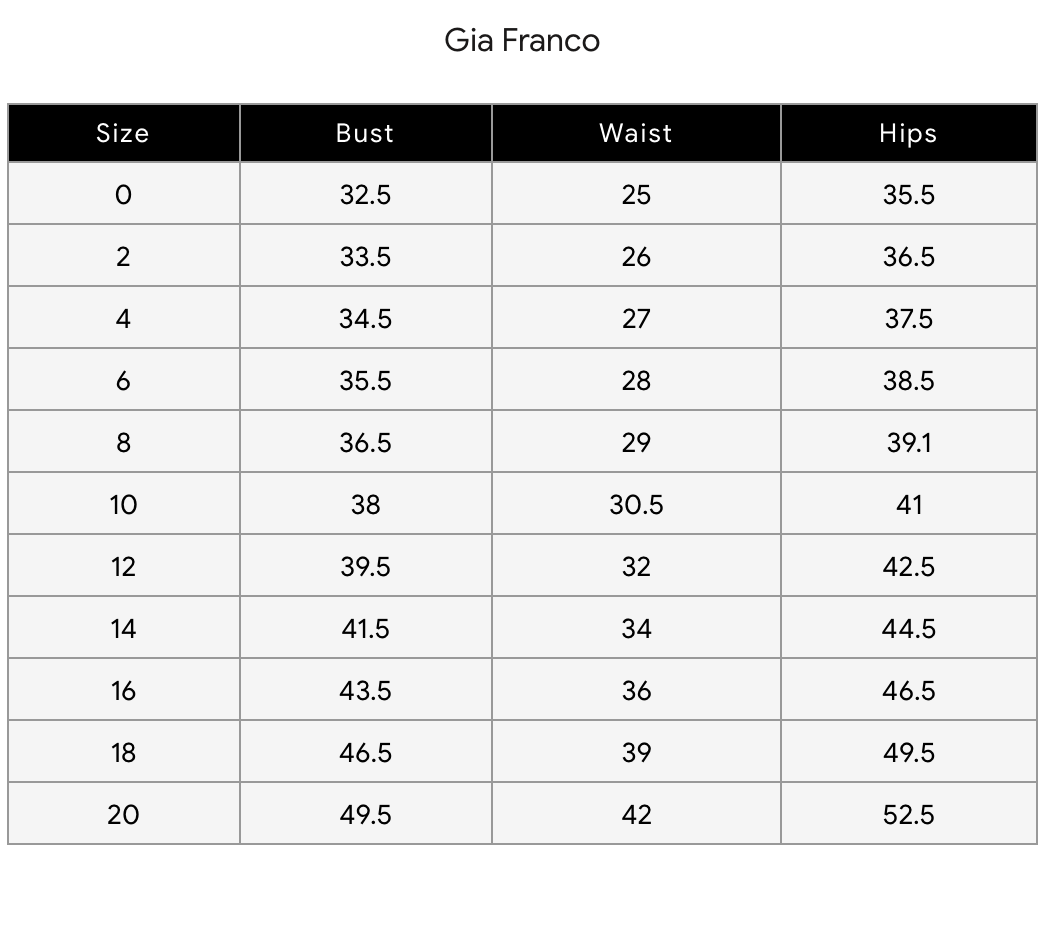Click the Bust column header
Viewport: 1040px width, 948px height.
[365, 133]
